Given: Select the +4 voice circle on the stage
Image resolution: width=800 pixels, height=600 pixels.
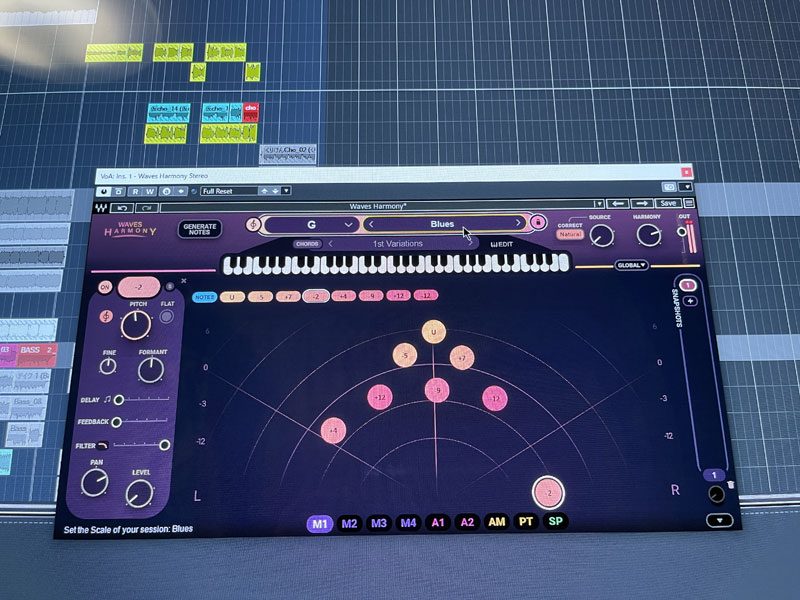Looking at the screenshot, I should [333, 430].
